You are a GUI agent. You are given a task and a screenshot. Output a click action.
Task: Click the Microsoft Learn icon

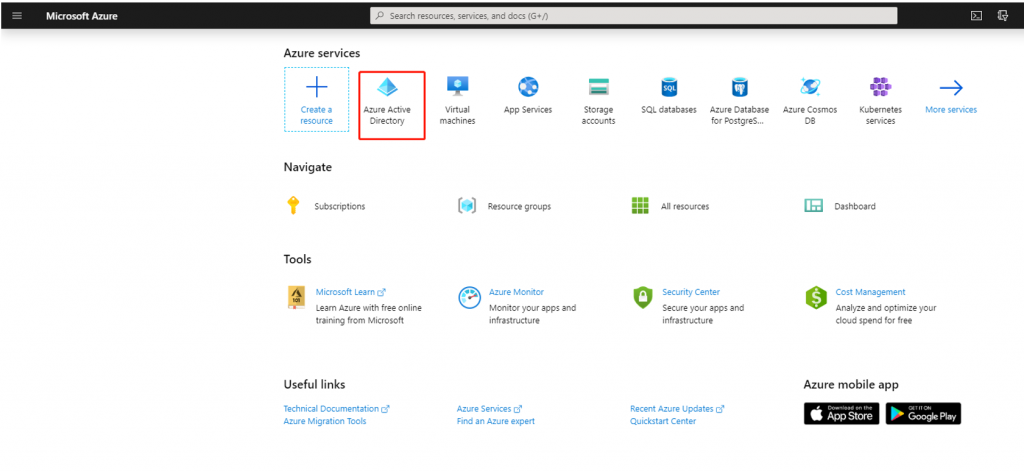pos(296,297)
